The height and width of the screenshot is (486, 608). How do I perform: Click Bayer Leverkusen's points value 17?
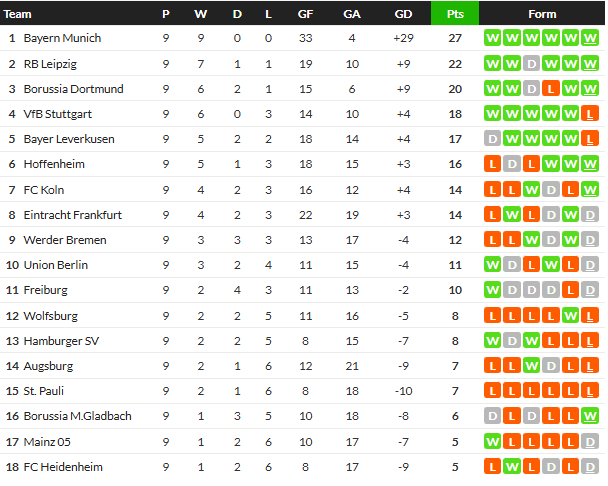coord(454,139)
